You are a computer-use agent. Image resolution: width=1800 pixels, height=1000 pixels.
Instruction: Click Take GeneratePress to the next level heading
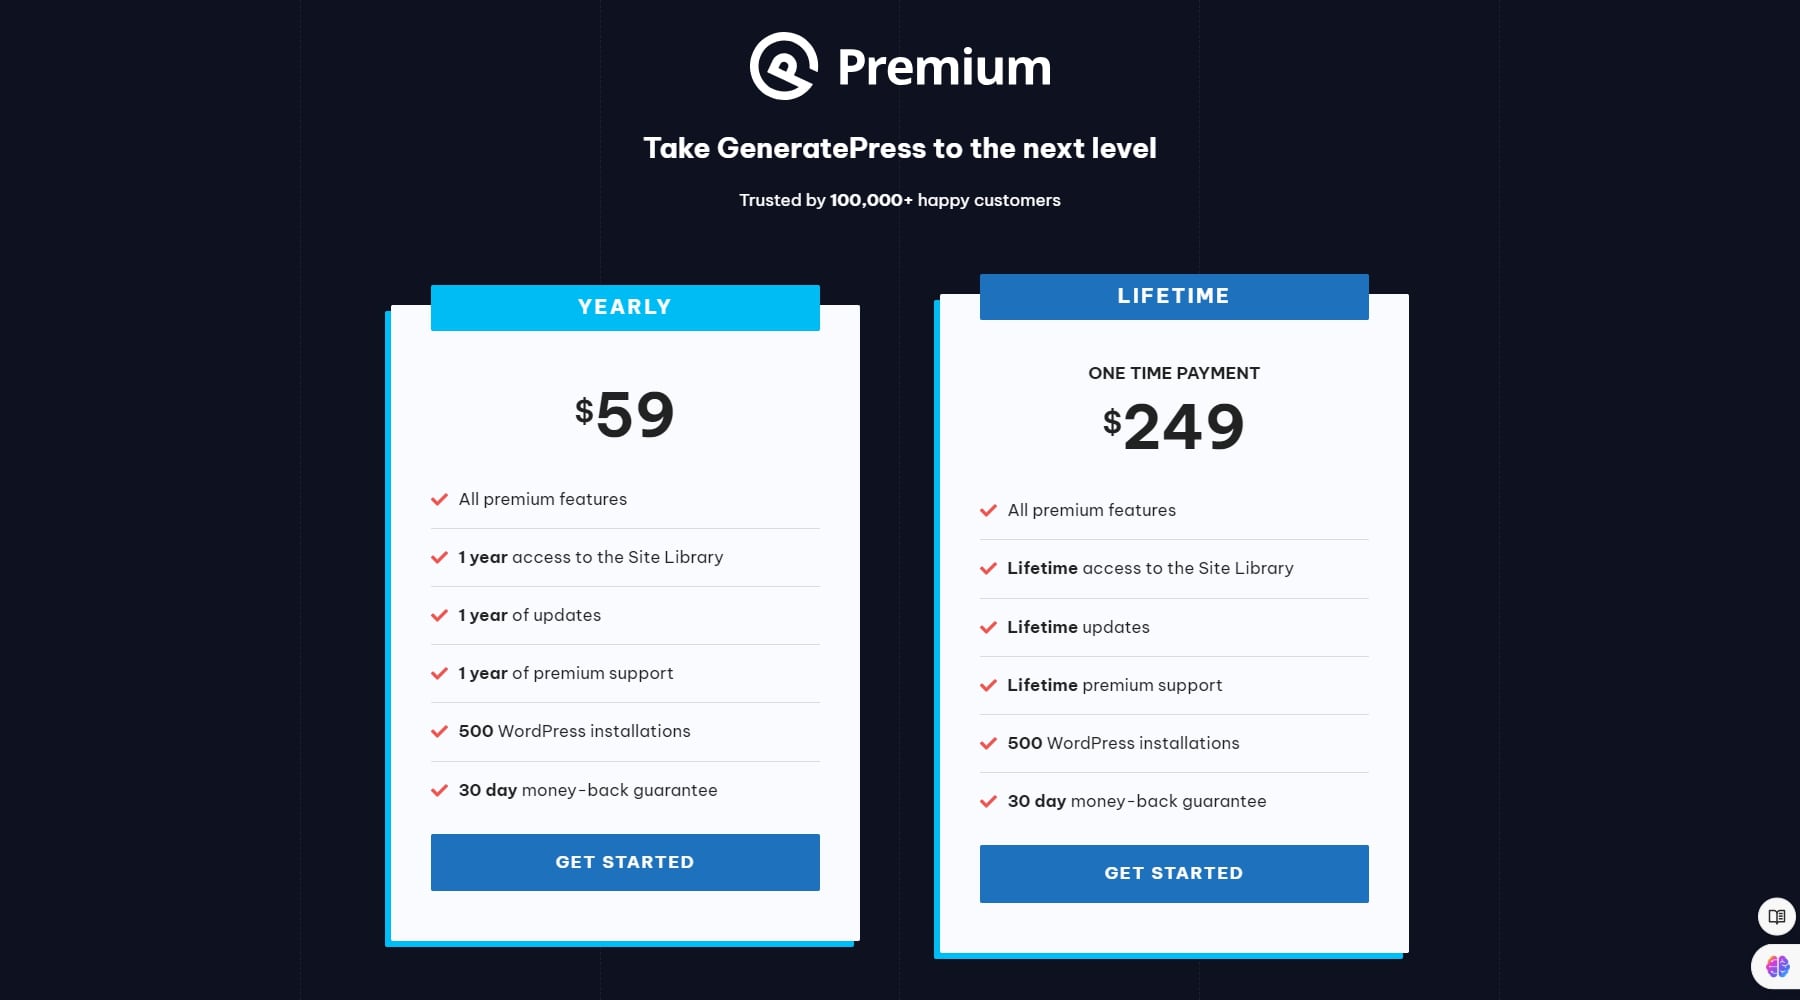pyautogui.click(x=900, y=147)
